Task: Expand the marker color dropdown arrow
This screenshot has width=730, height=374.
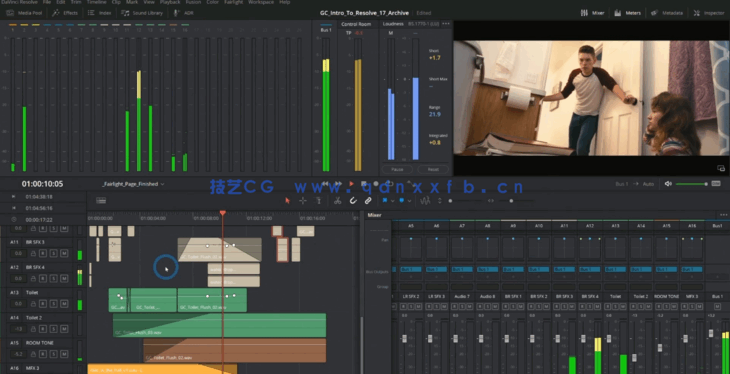Action: (409, 201)
